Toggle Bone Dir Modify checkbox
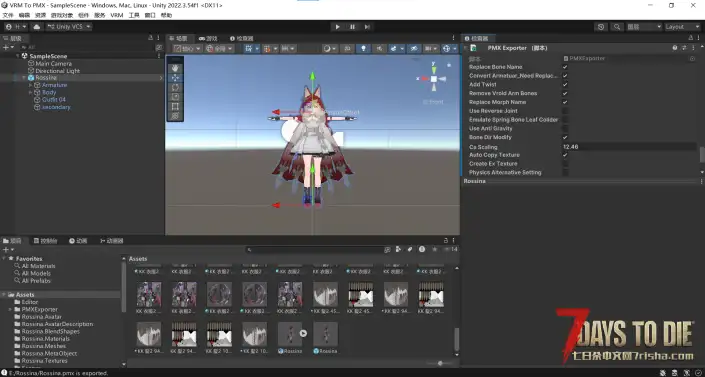The image size is (705, 377). 565,137
